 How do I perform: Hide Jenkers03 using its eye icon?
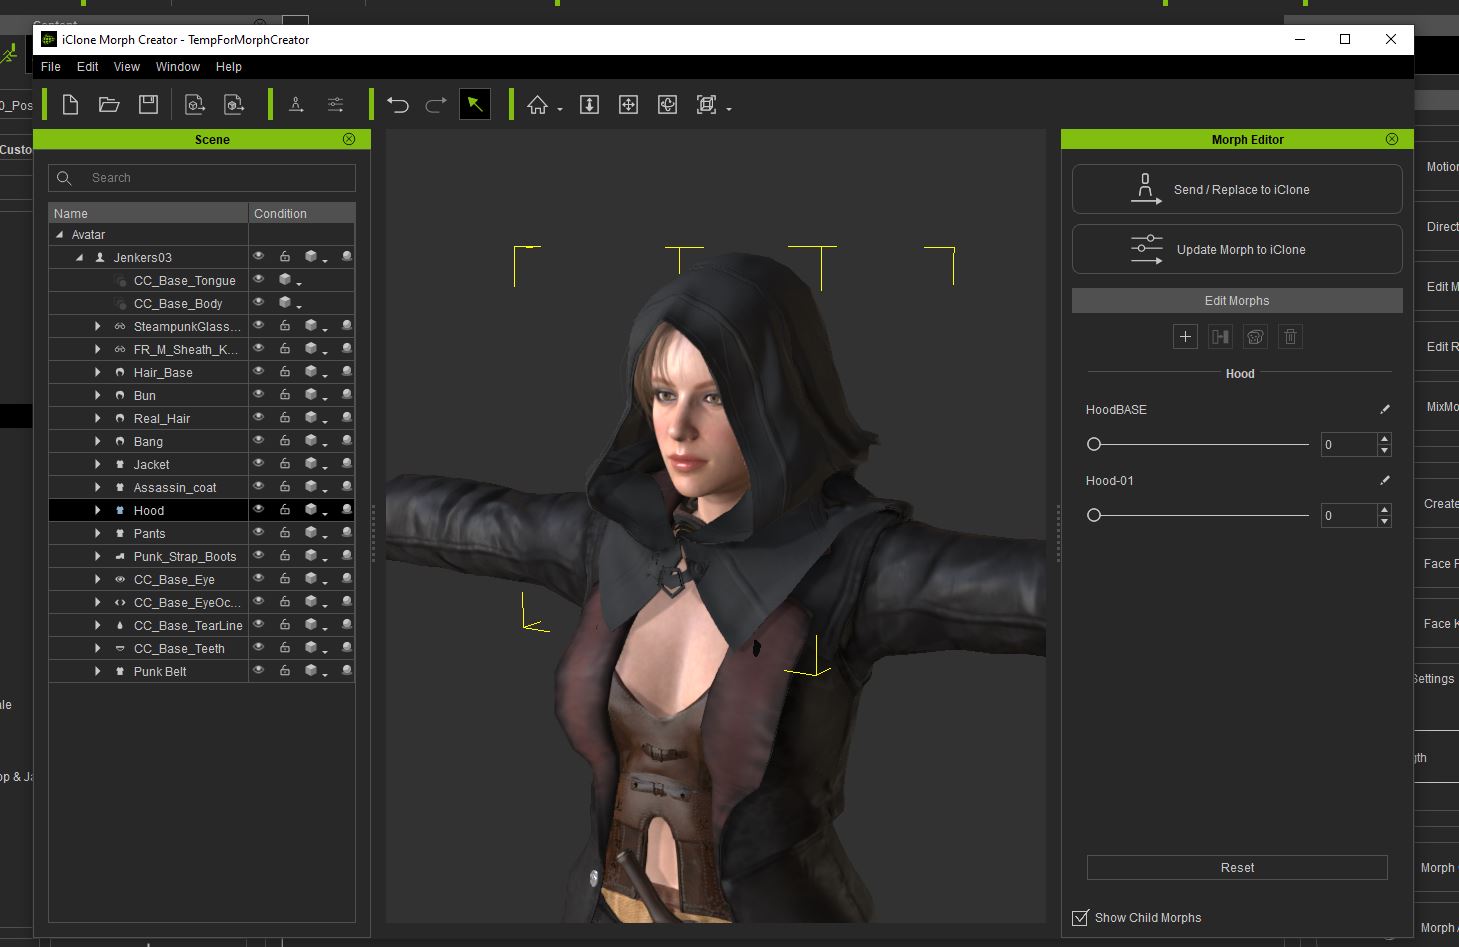pos(259,257)
